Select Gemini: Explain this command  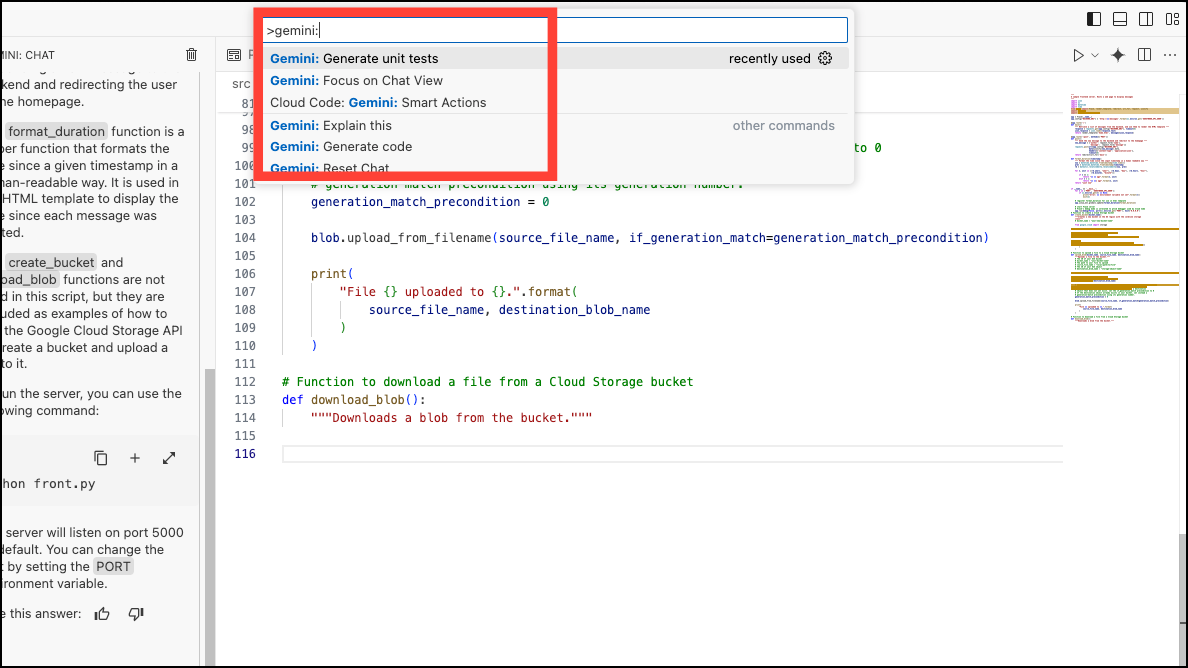[x=555, y=125]
